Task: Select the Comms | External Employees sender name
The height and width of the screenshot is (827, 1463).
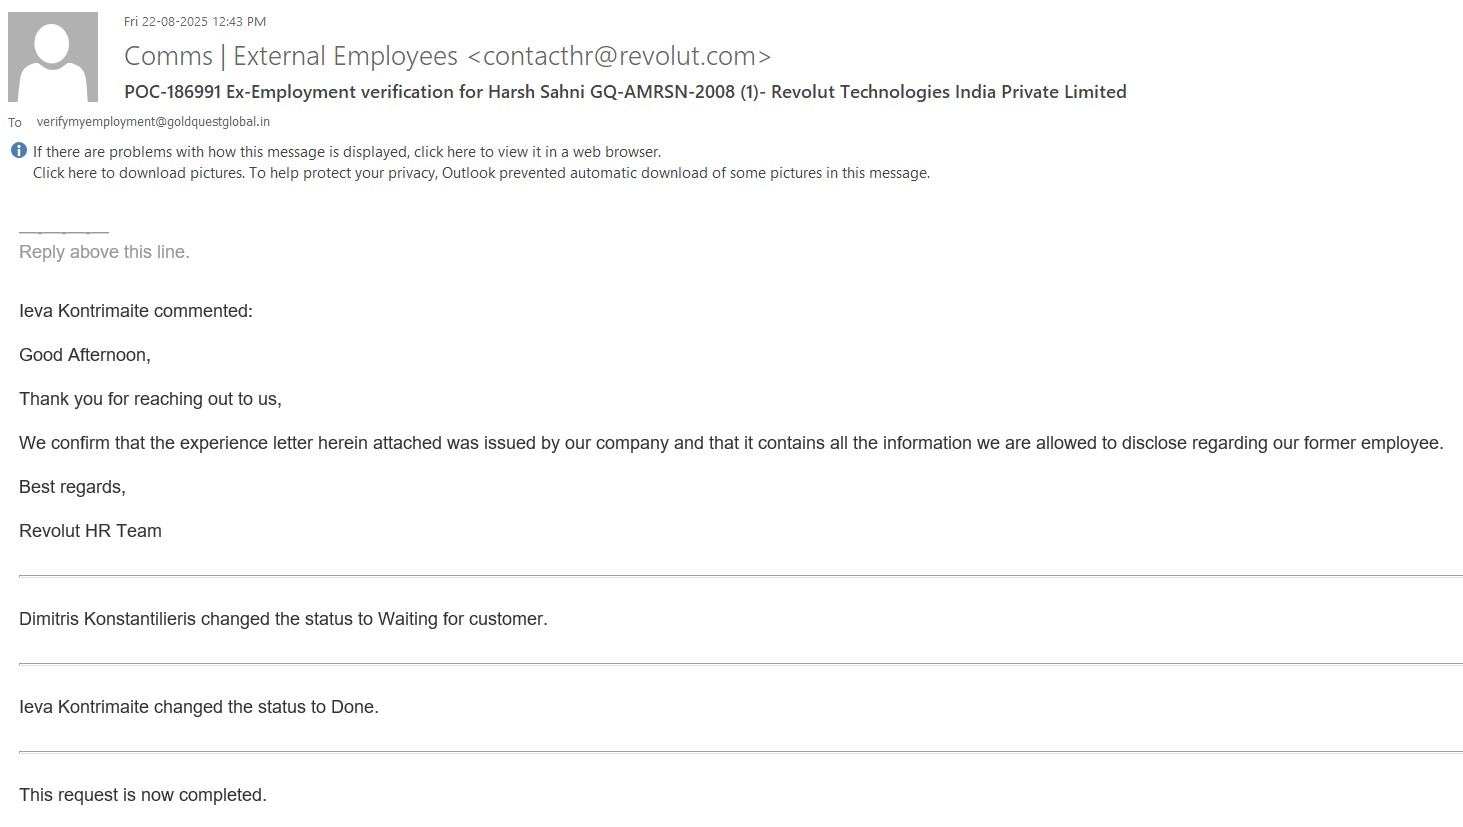Action: [x=290, y=56]
